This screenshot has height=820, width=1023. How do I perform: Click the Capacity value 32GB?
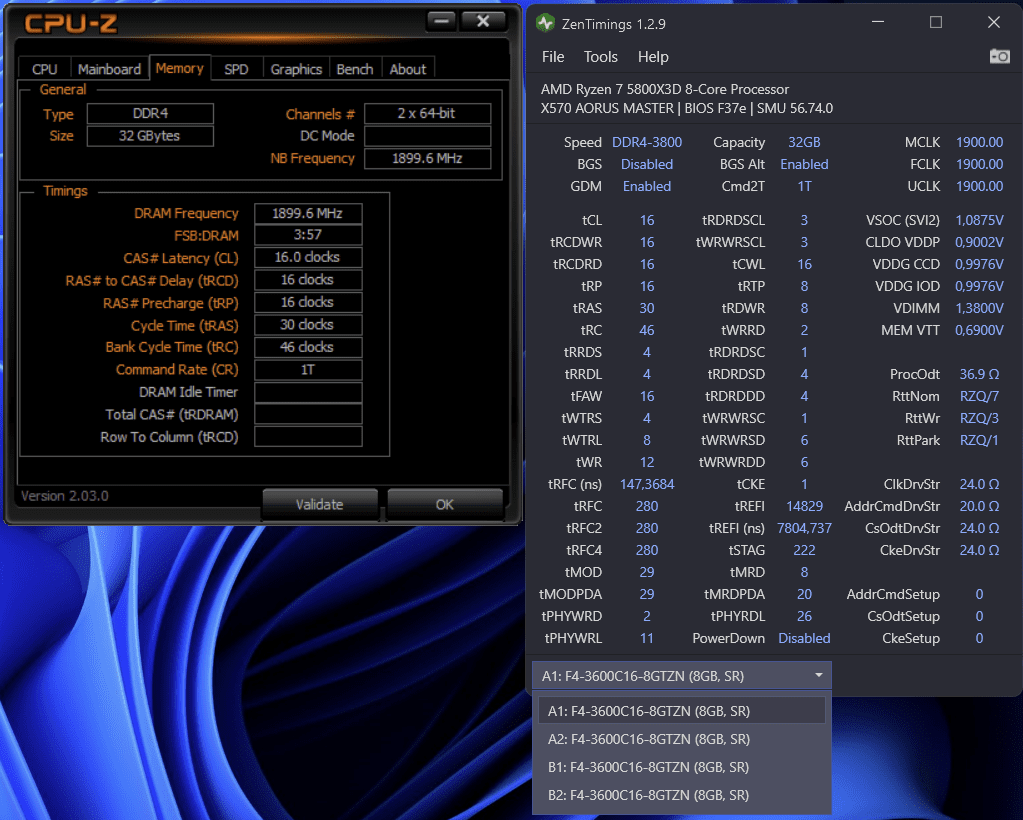(x=804, y=142)
